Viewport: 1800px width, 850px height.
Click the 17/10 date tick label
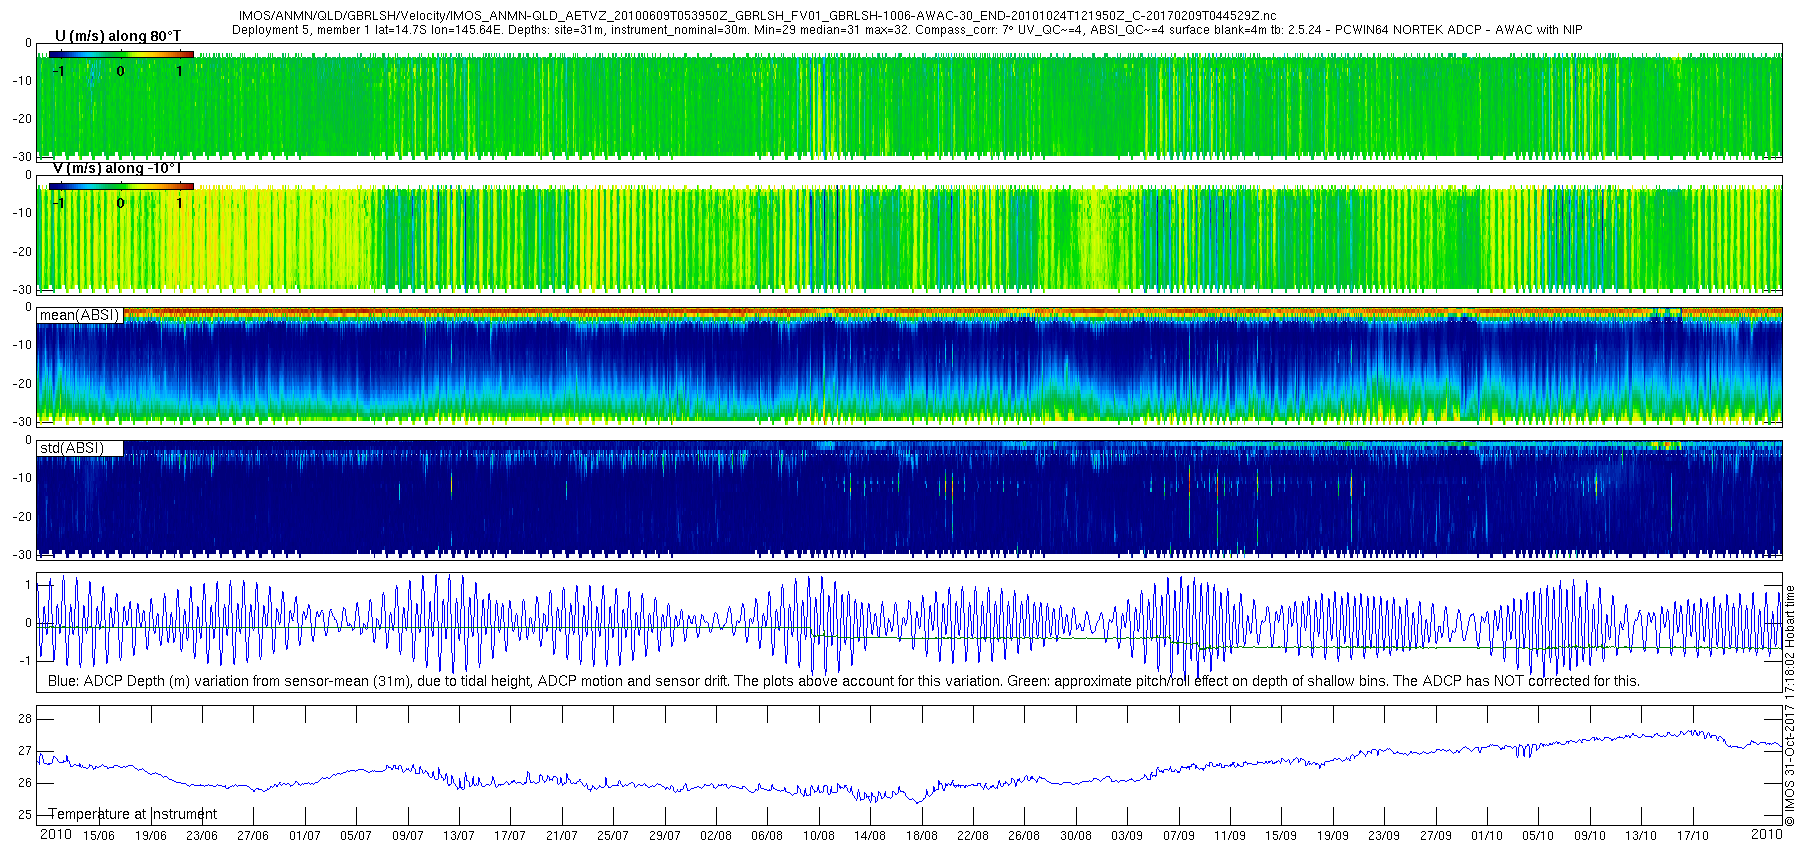(1693, 836)
